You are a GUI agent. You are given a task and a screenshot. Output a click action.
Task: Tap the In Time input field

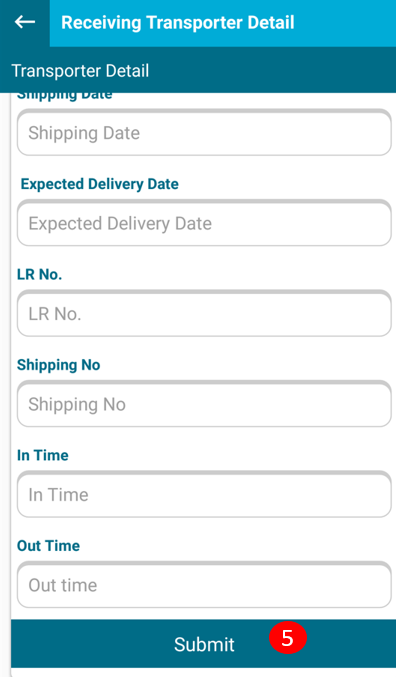point(204,494)
